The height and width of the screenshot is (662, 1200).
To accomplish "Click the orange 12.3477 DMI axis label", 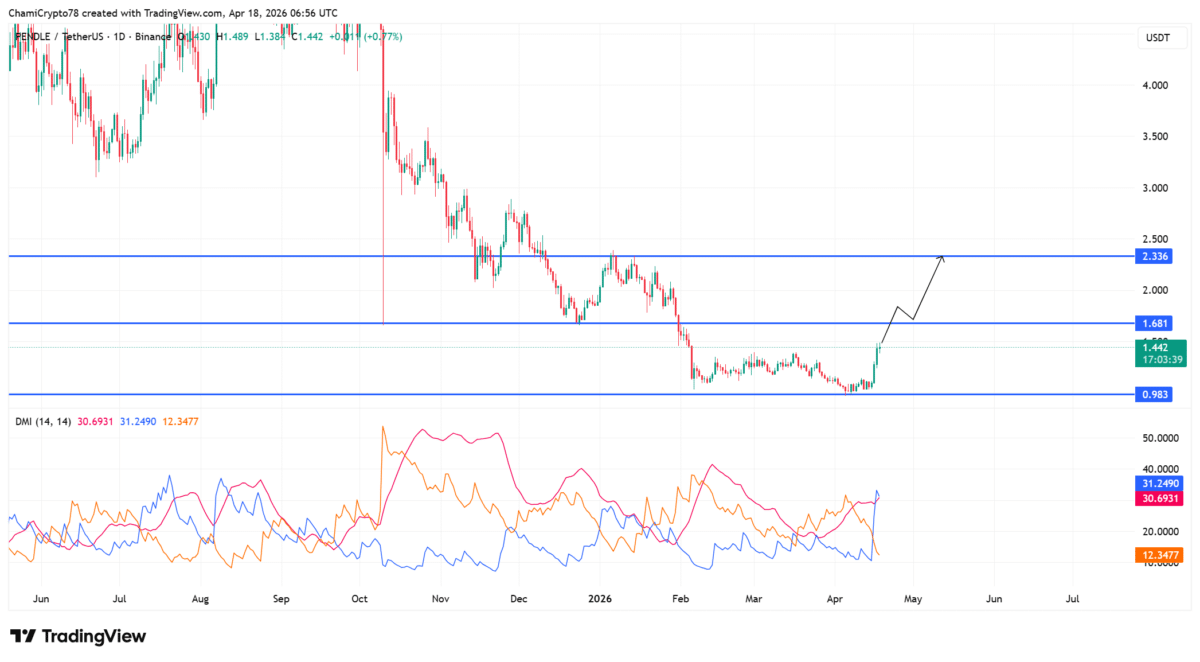I will tap(1160, 553).
